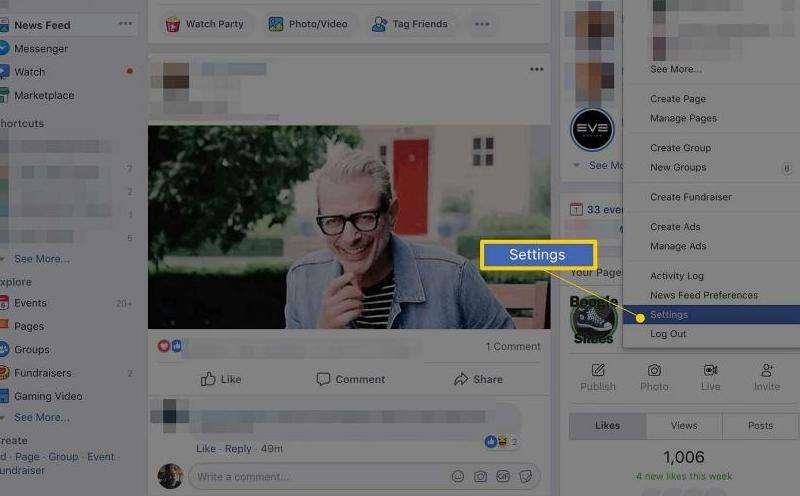Select Activity Log in the menu
Image resolution: width=800 pixels, height=496 pixels.
[x=677, y=276]
